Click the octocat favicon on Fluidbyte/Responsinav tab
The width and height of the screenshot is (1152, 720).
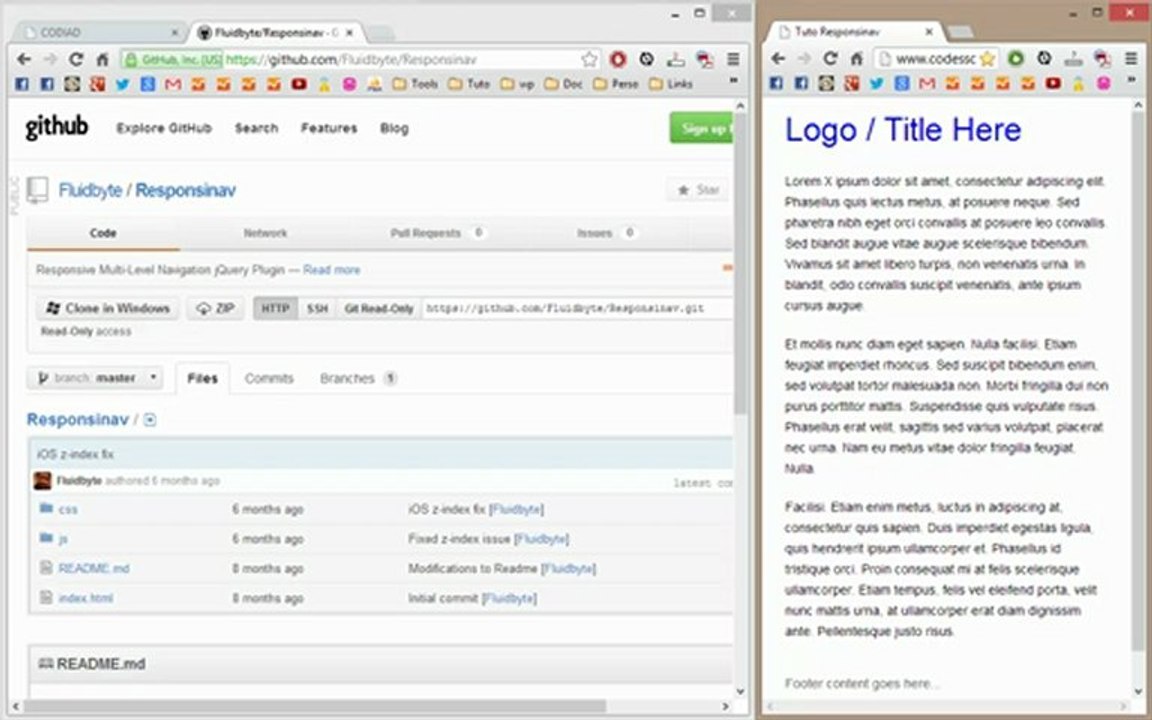pyautogui.click(x=205, y=33)
